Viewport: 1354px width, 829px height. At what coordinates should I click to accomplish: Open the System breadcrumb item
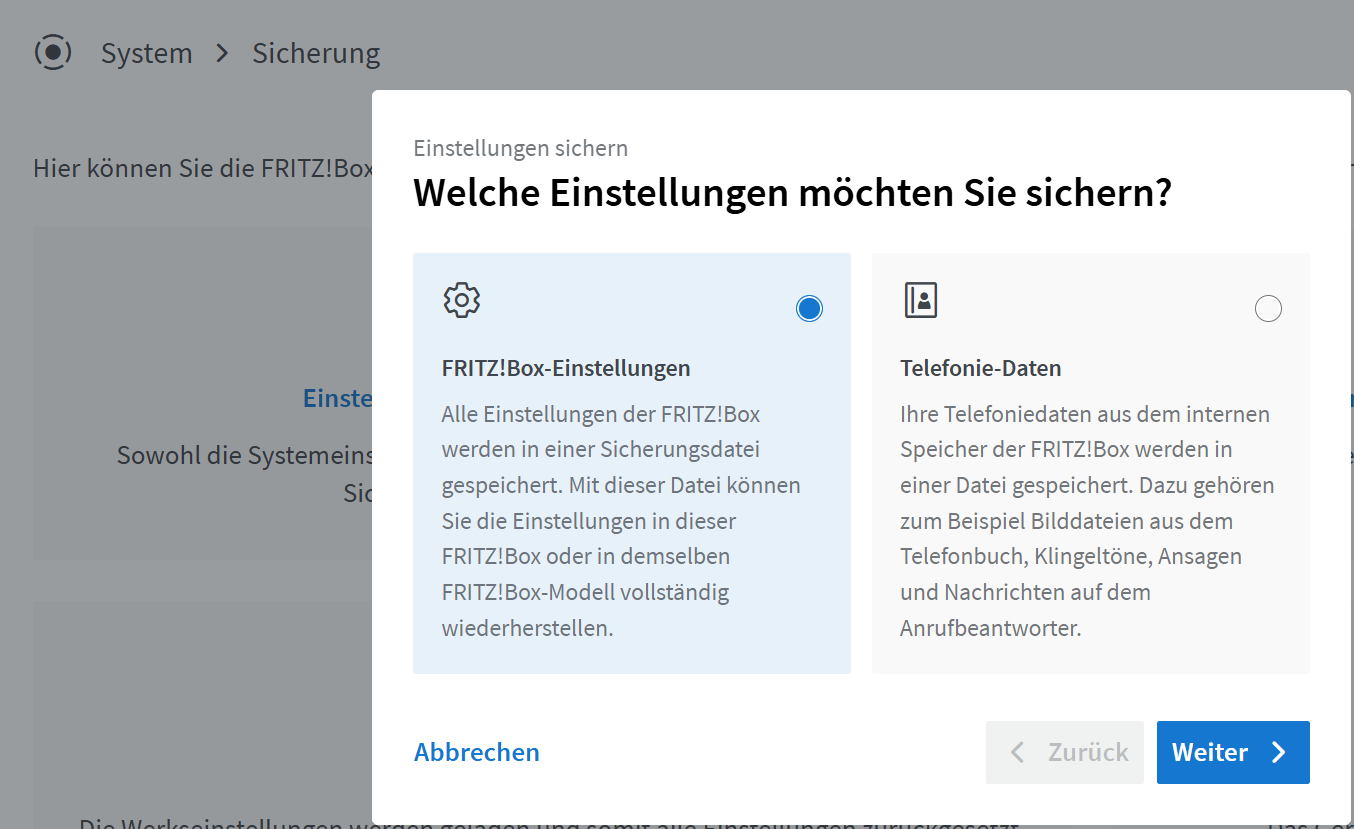146,53
